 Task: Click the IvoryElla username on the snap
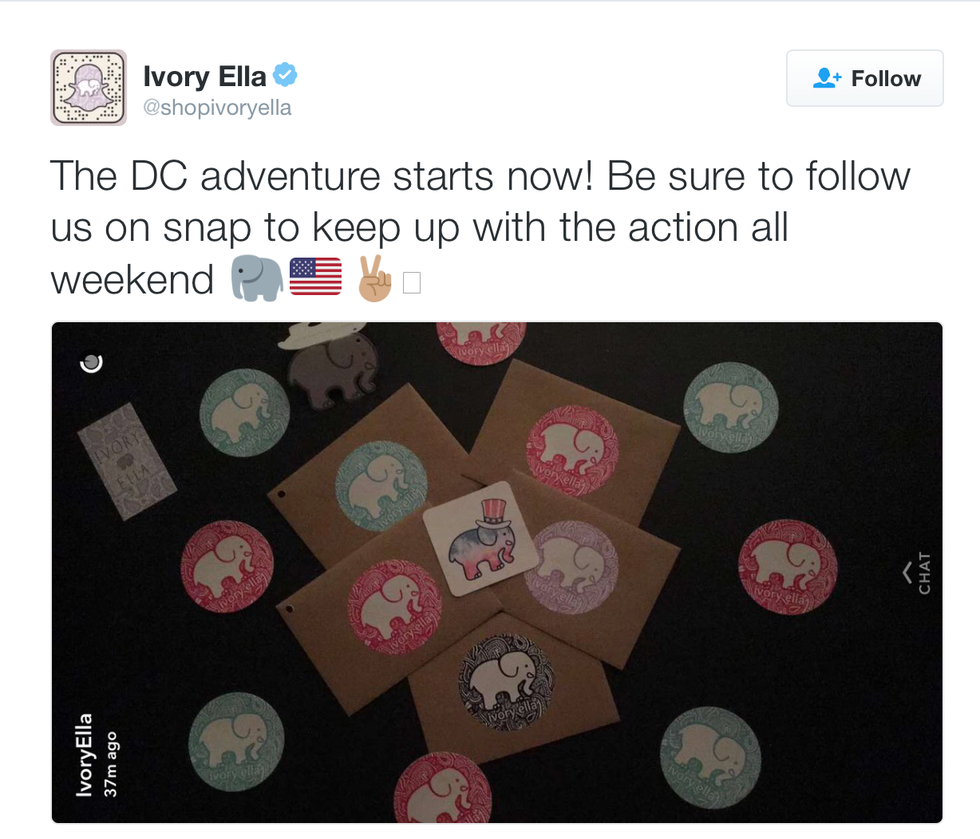(x=88, y=754)
